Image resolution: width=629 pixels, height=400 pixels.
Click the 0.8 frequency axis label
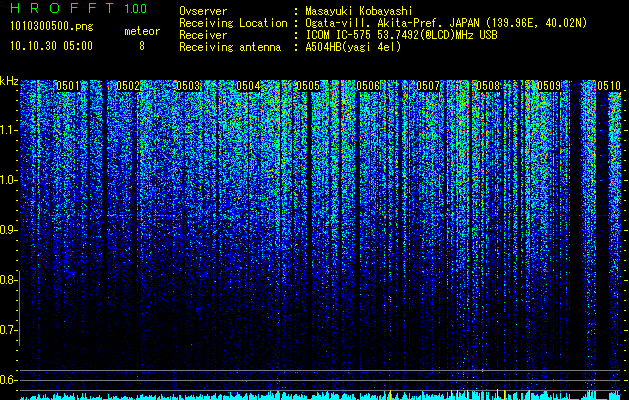(9, 280)
